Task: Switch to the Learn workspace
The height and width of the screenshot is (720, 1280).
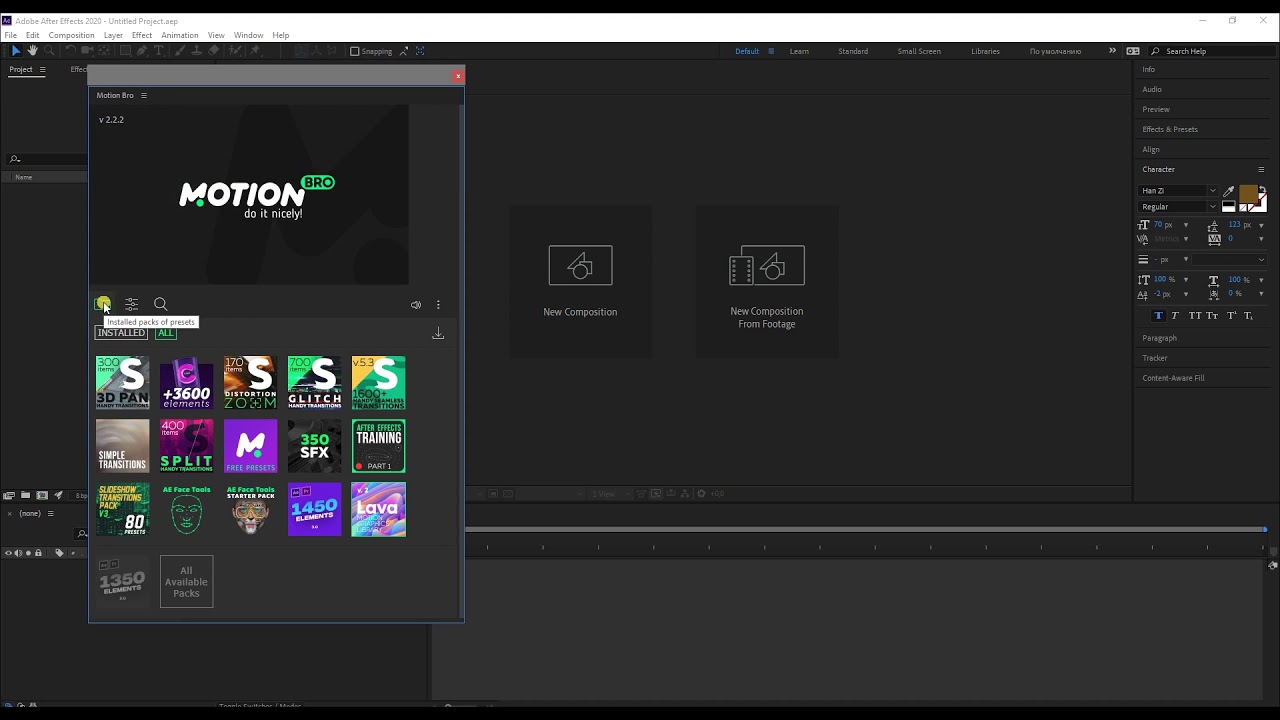Action: point(799,51)
